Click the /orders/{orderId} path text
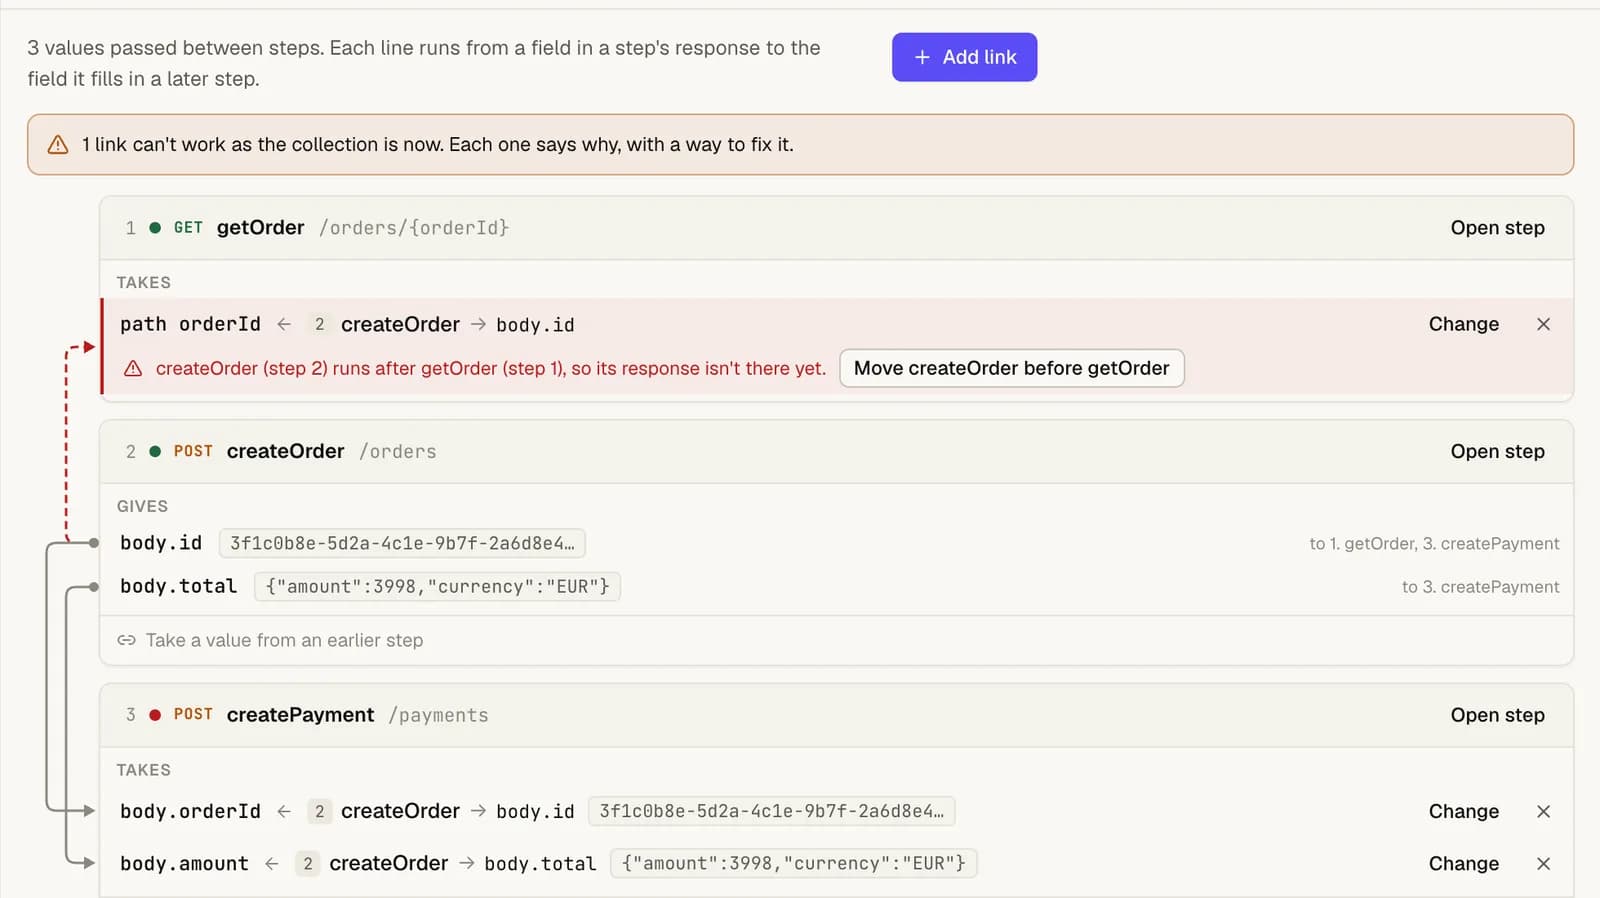This screenshot has height=898, width=1600. 414,228
